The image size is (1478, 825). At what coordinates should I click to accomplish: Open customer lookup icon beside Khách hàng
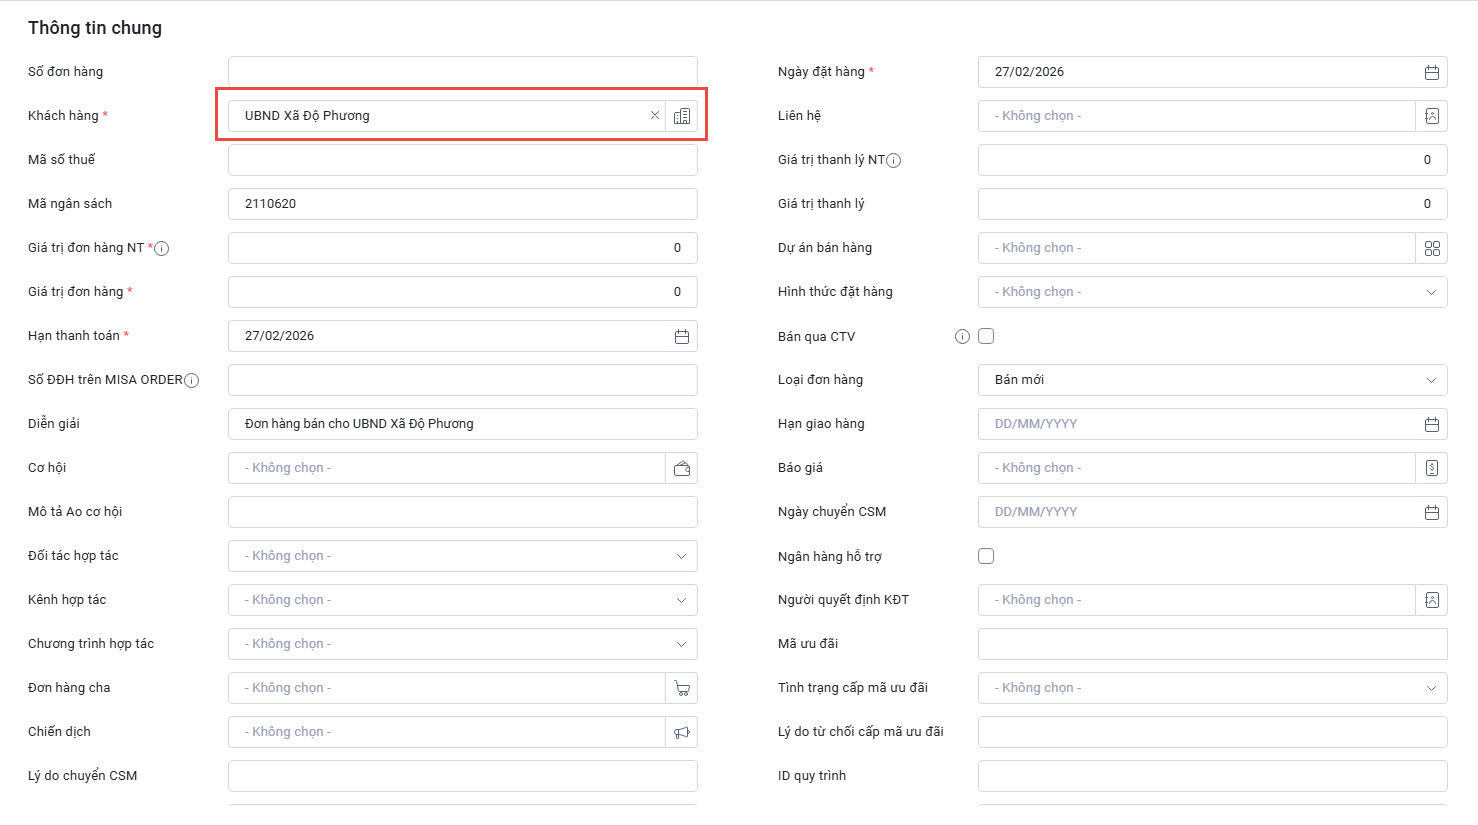(x=682, y=116)
